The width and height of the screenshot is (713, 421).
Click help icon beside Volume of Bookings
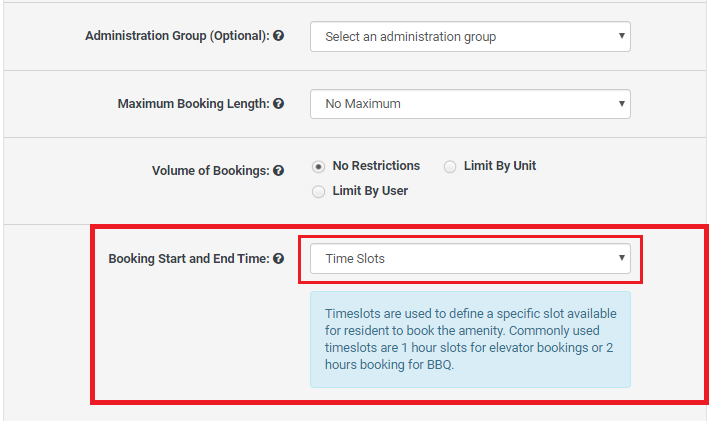(x=278, y=171)
